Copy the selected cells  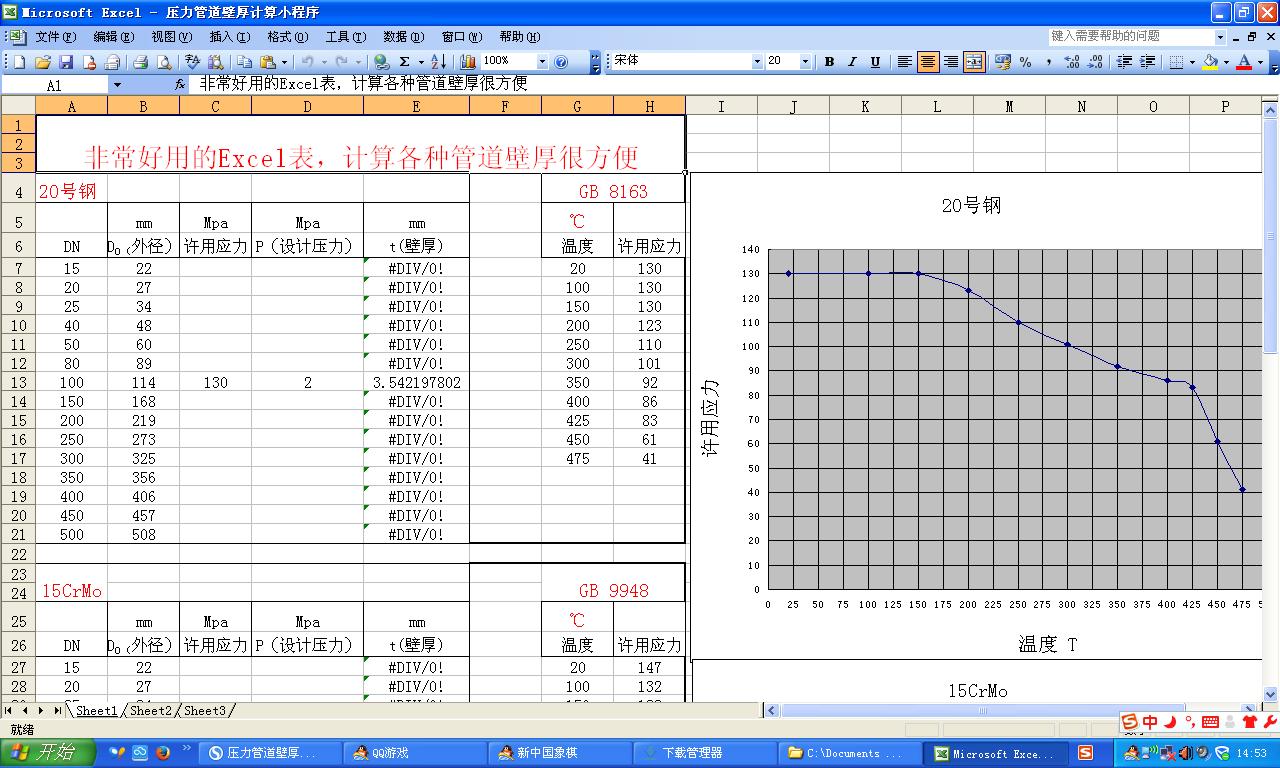[x=244, y=62]
